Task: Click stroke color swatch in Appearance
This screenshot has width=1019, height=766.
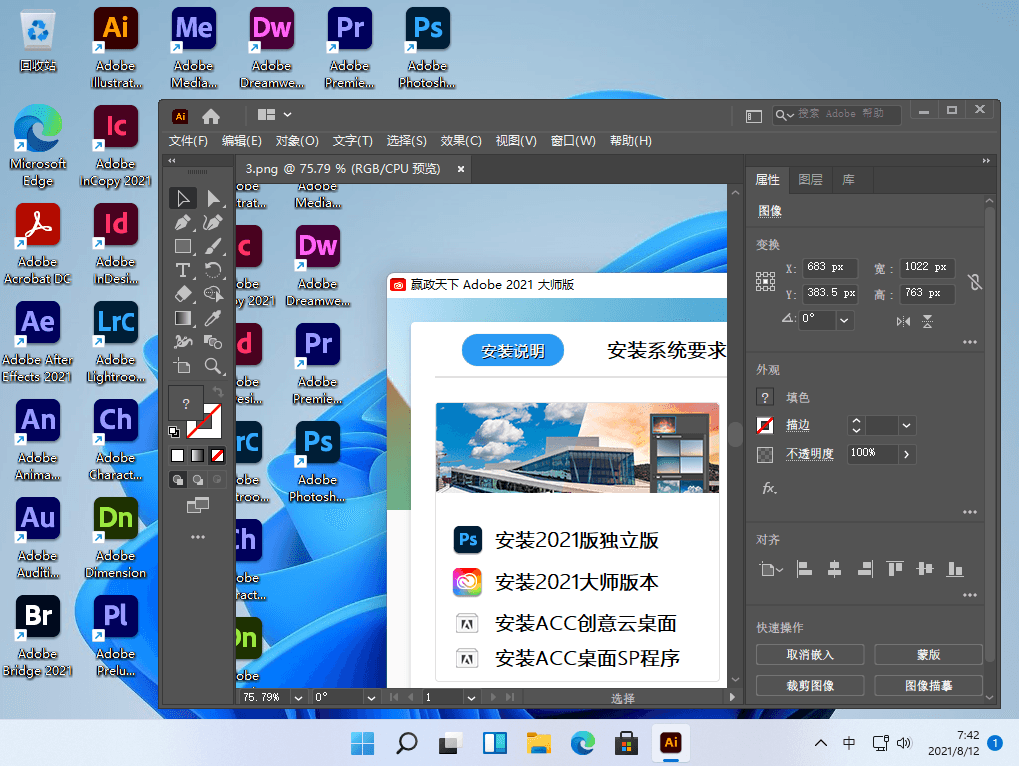Action: [765, 426]
